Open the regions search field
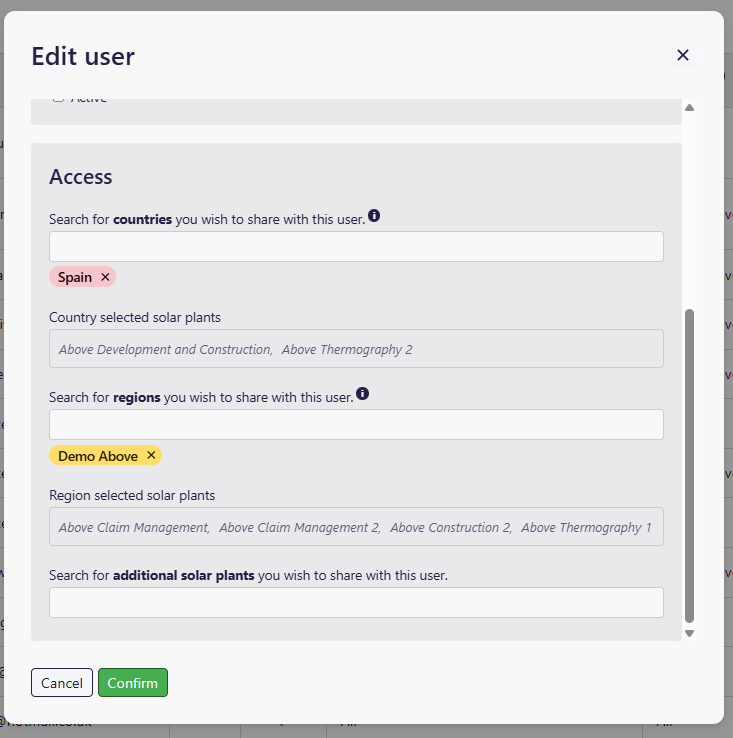The image size is (733, 738). 356,424
